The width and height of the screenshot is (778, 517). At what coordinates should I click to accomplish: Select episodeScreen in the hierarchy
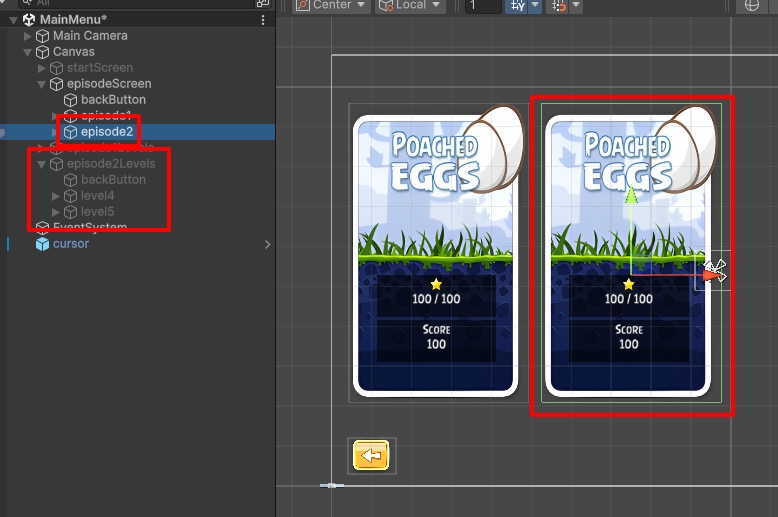109,83
